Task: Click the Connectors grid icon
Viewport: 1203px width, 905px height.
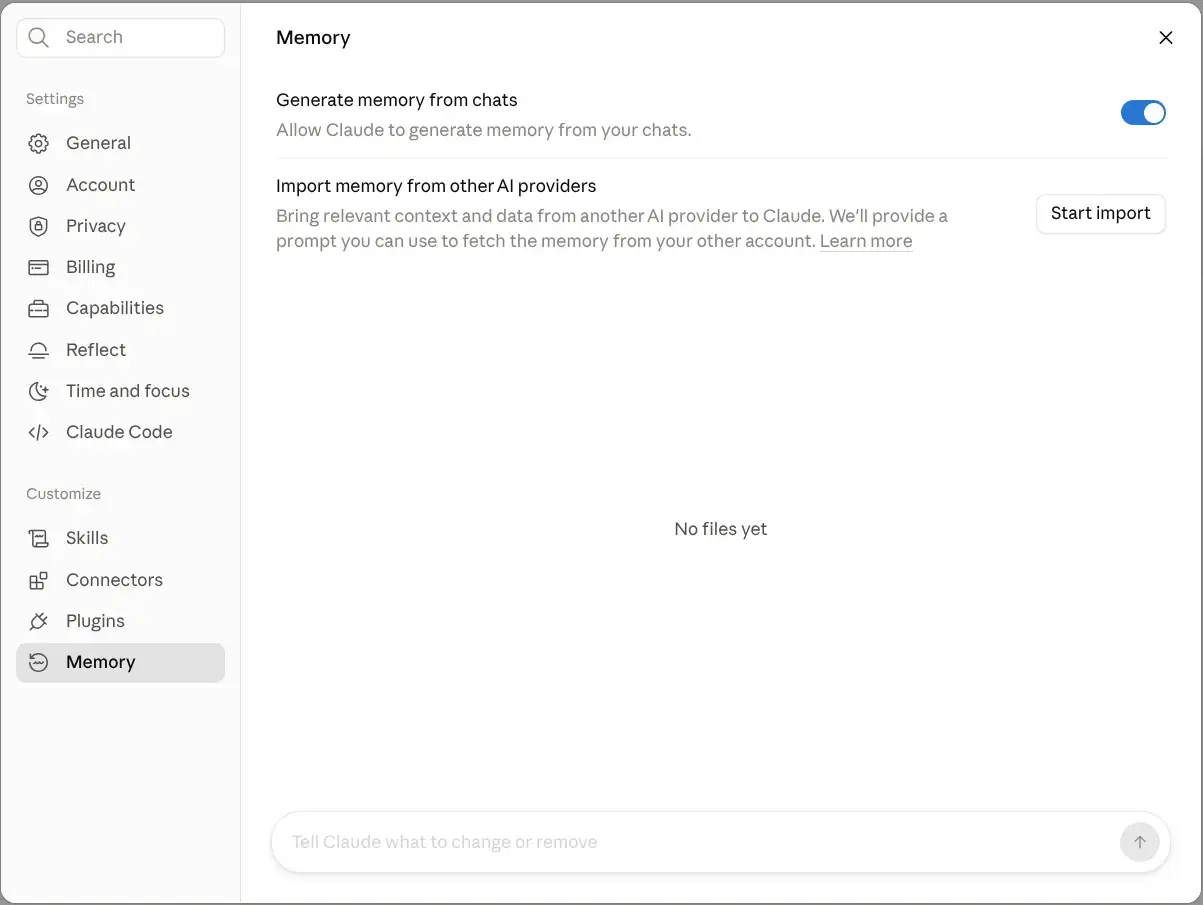Action: click(38, 580)
